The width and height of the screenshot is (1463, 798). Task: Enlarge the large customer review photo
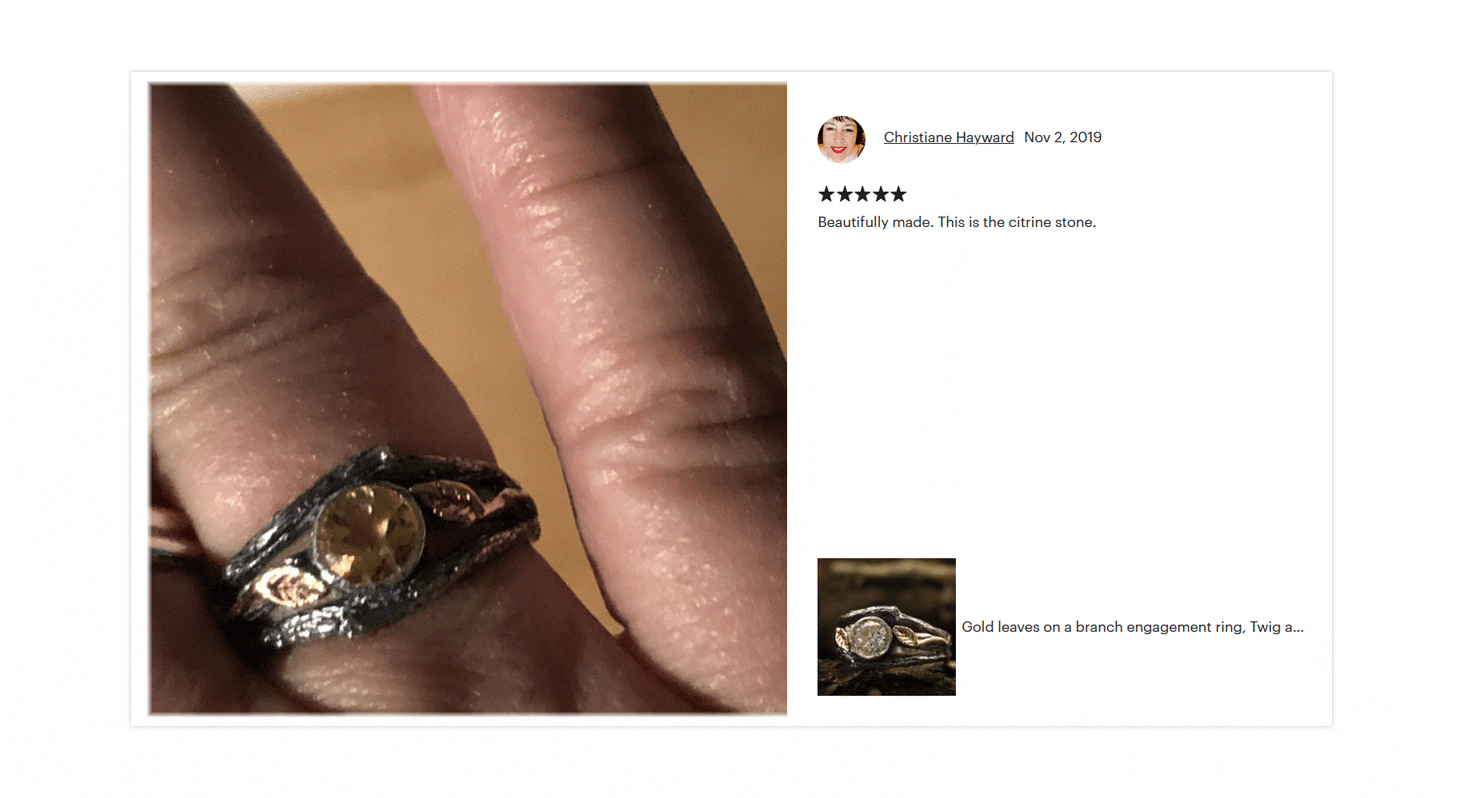[x=468, y=399]
